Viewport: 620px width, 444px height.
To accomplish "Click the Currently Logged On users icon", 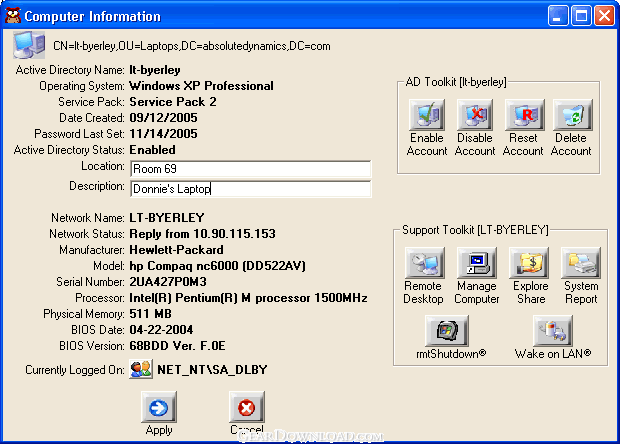I will click(141, 369).
